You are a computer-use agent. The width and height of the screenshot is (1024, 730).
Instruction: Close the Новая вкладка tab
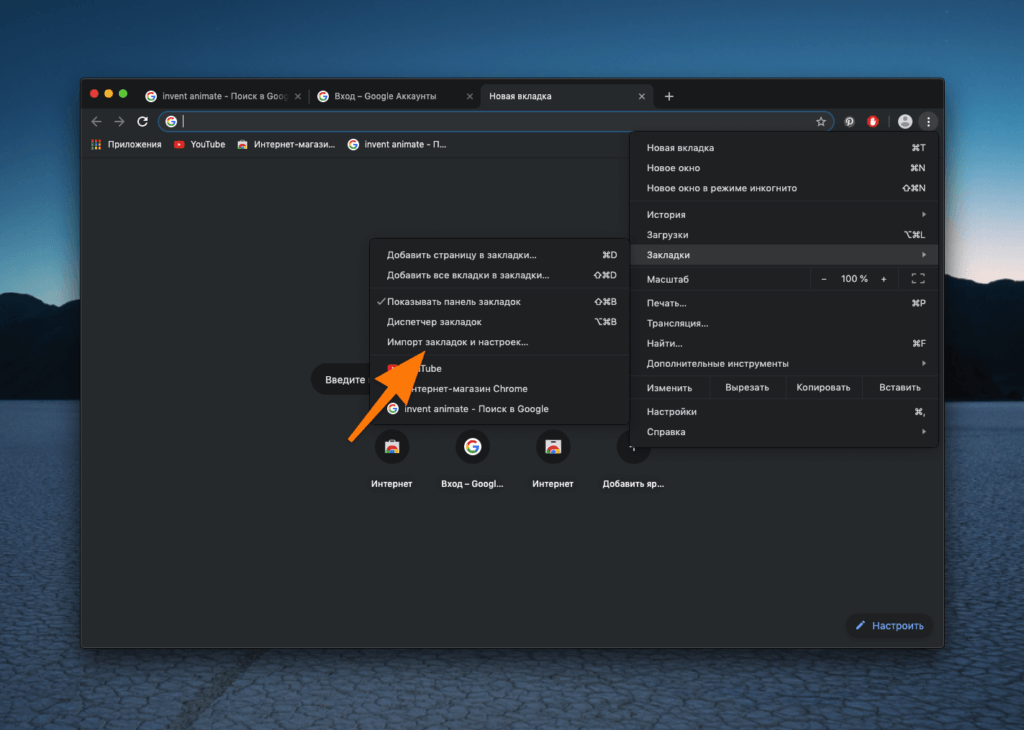point(641,97)
